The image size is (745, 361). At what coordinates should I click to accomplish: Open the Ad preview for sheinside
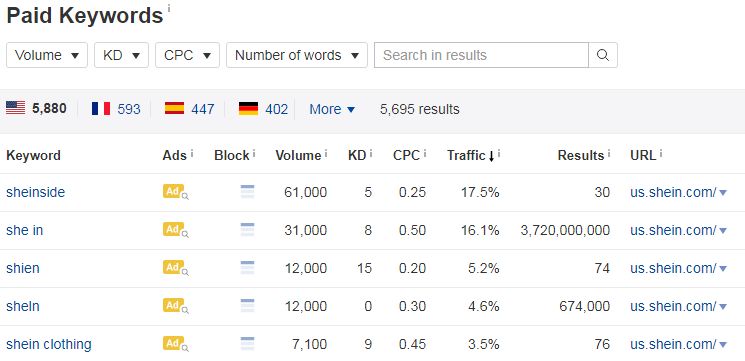point(175,192)
